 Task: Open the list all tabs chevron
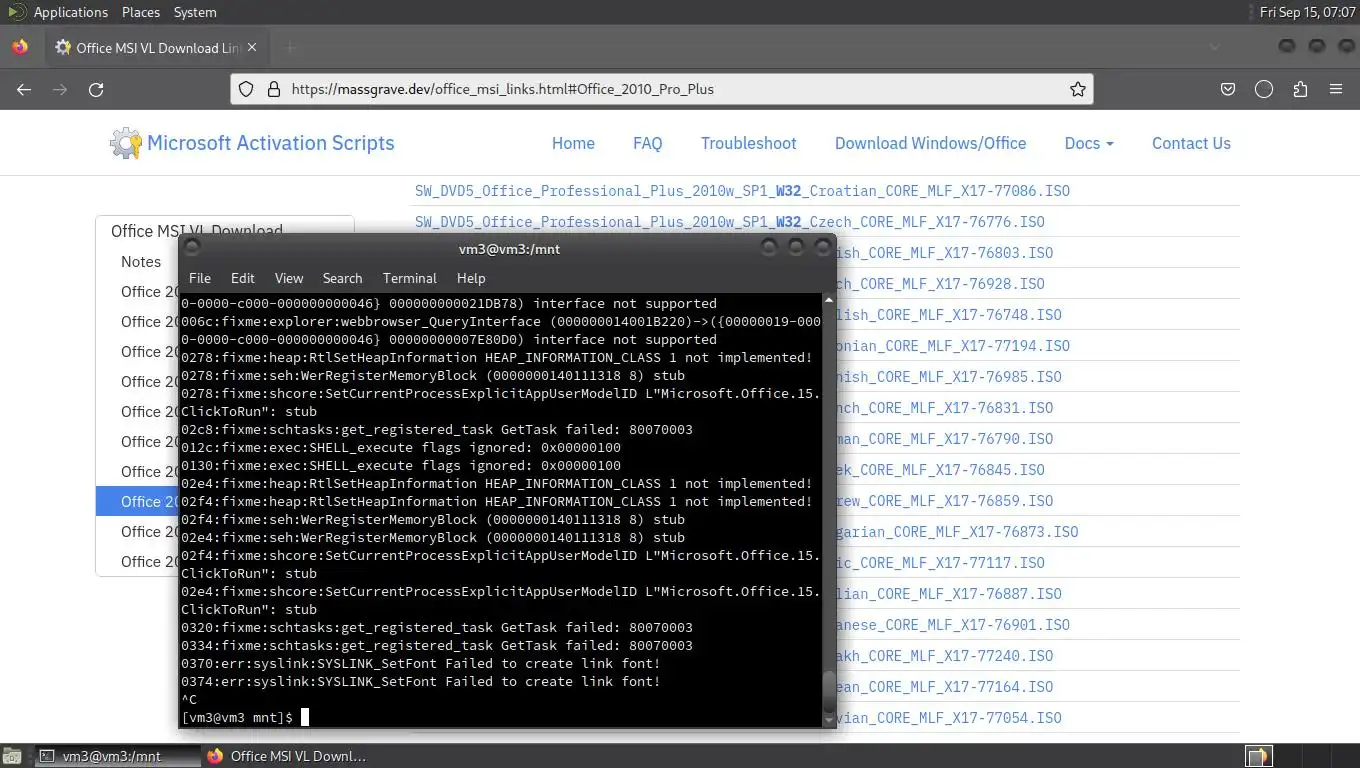(1214, 47)
